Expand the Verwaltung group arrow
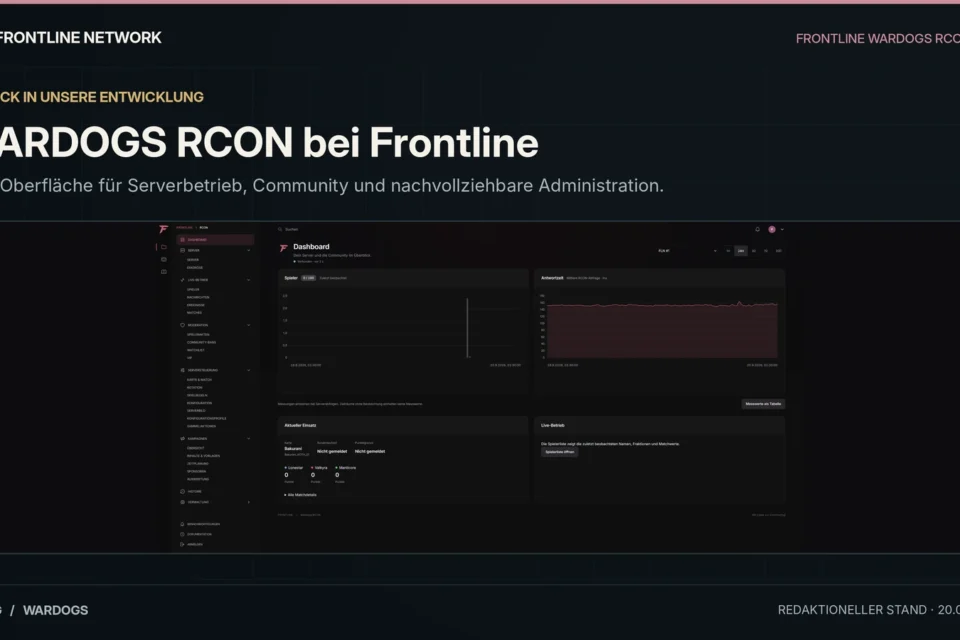 point(249,502)
